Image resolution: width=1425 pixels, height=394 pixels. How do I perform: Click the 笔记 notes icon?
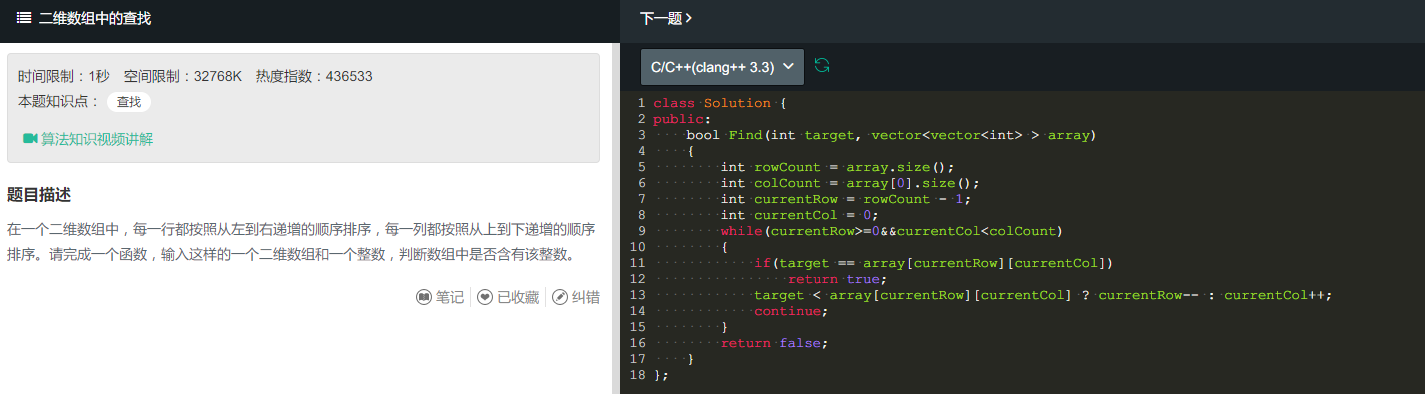(x=423, y=297)
